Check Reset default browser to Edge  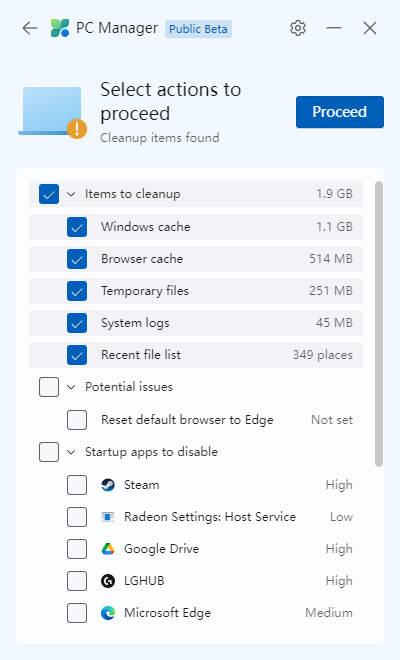coord(77,420)
